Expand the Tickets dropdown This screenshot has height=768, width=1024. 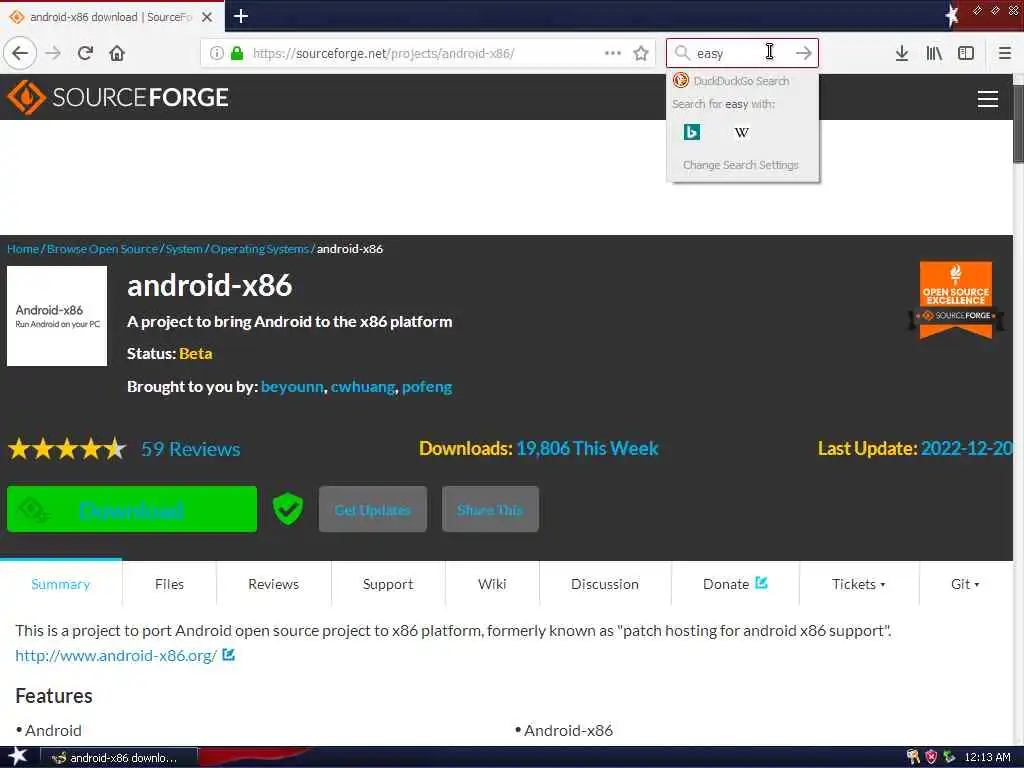(859, 584)
